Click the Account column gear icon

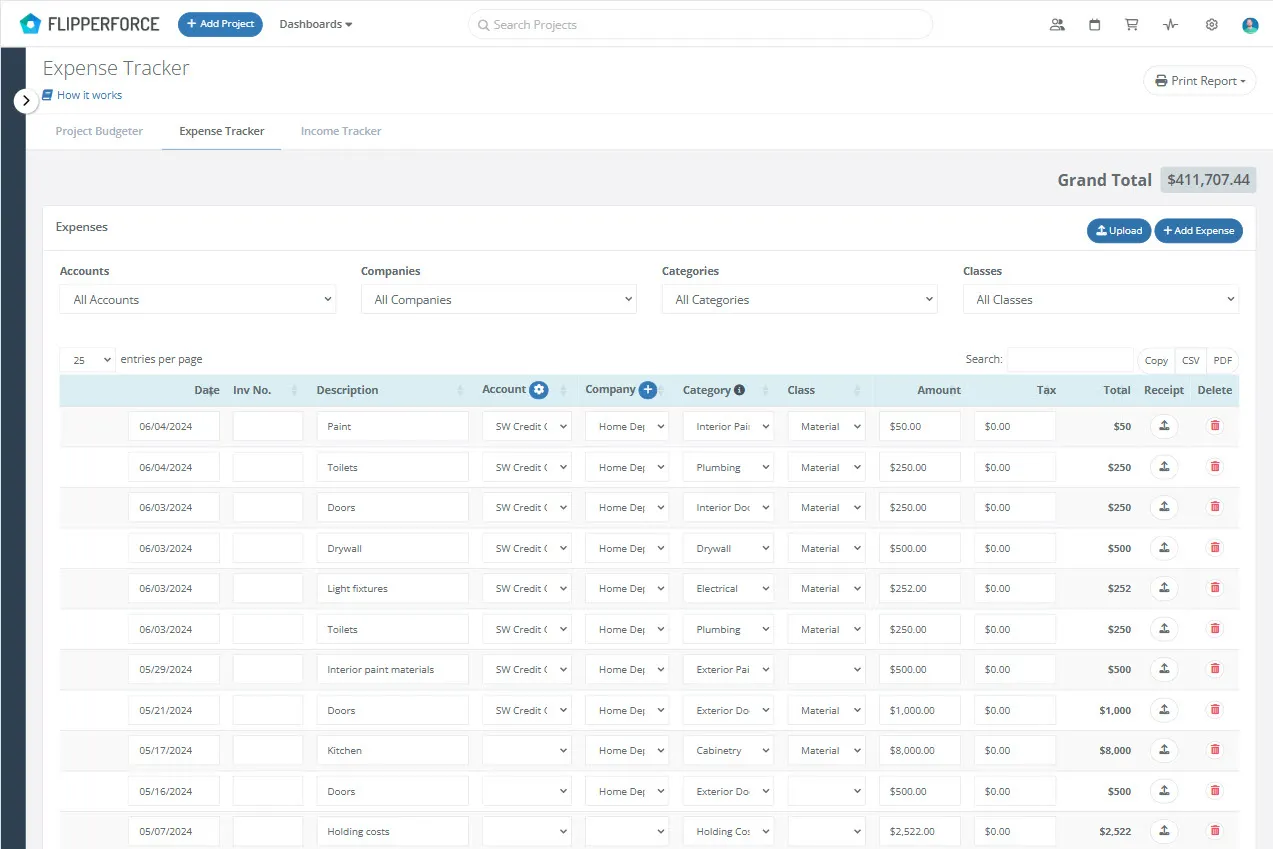pyautogui.click(x=539, y=390)
